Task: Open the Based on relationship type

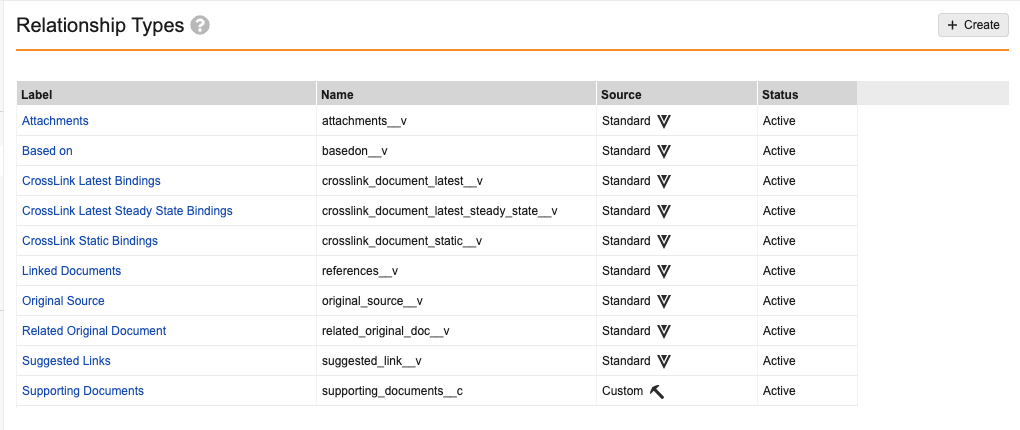Action: pyautogui.click(x=47, y=151)
